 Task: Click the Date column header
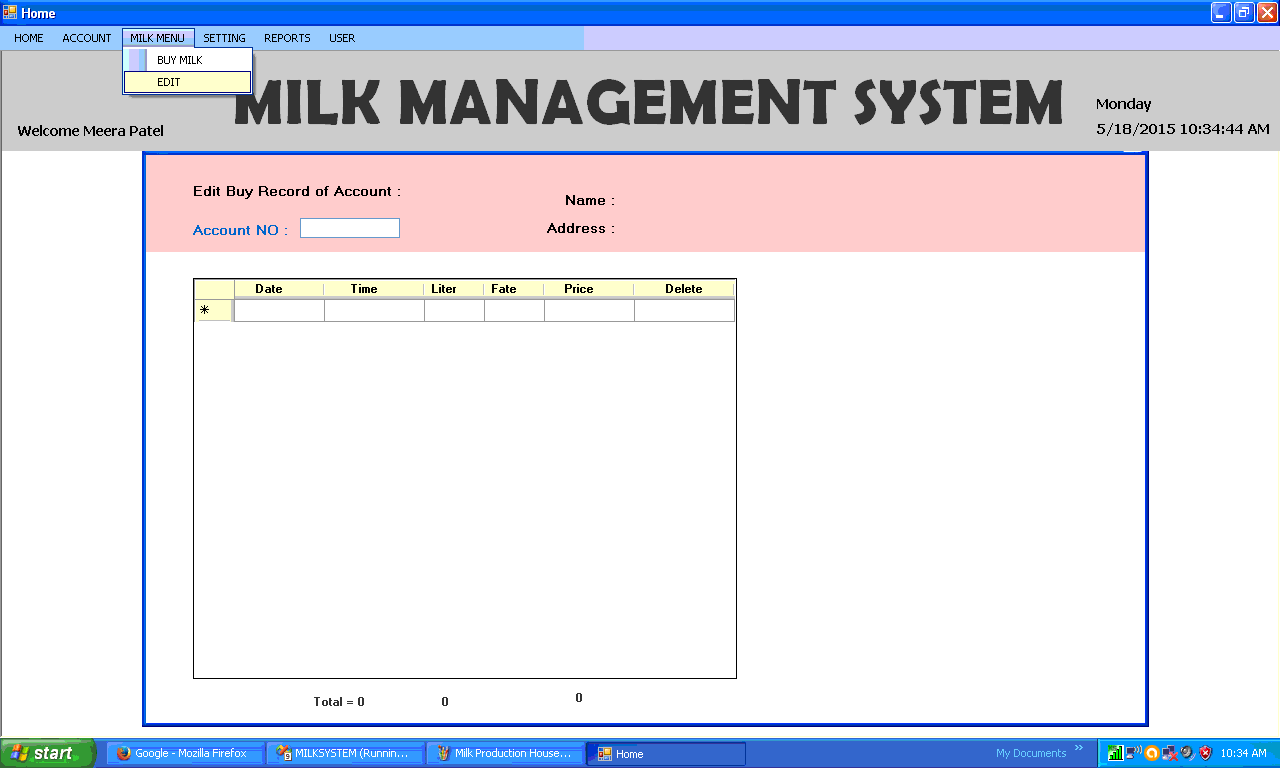click(x=269, y=289)
